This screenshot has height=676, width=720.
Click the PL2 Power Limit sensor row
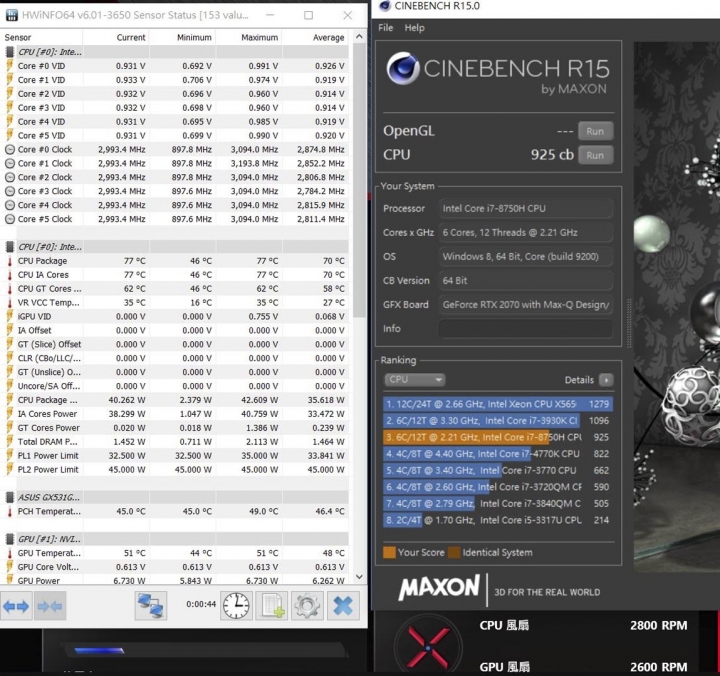click(x=174, y=469)
